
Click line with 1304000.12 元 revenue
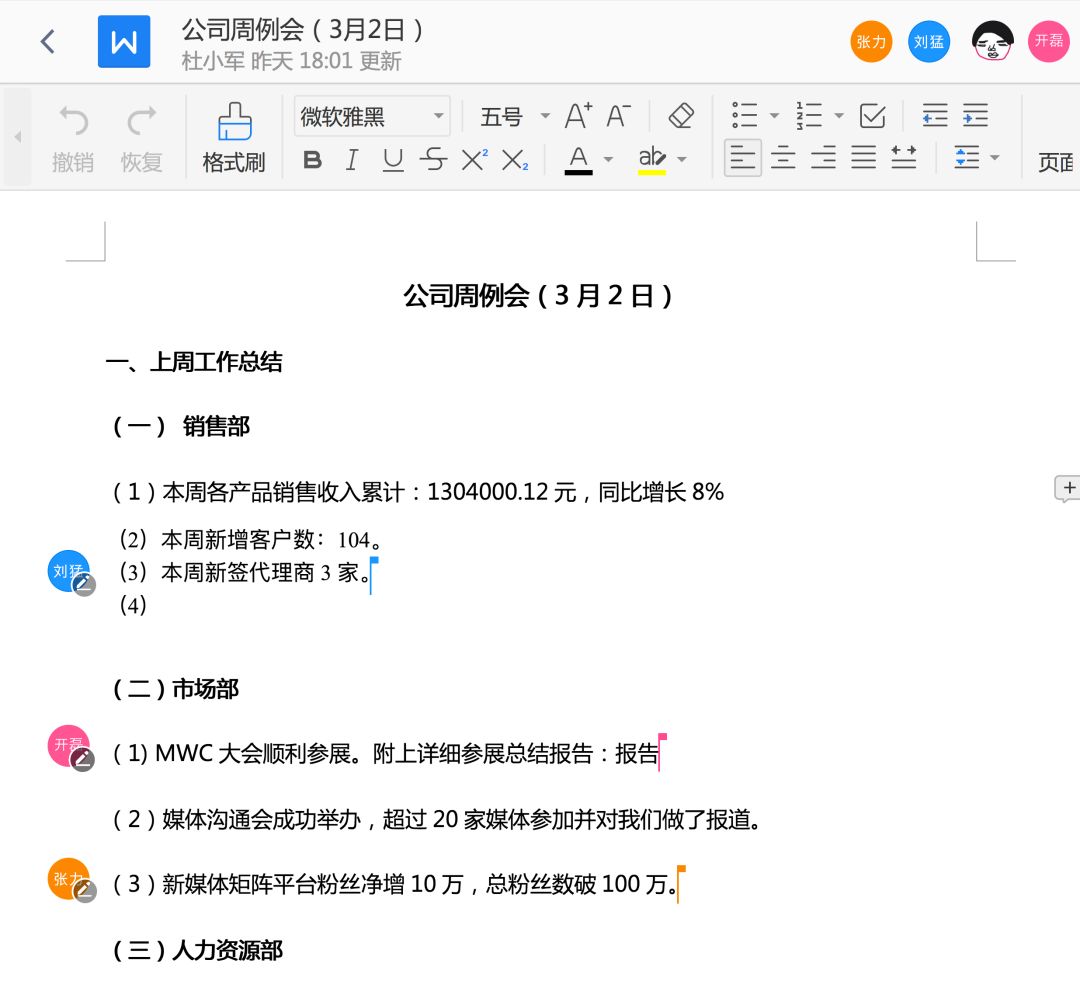(417, 492)
